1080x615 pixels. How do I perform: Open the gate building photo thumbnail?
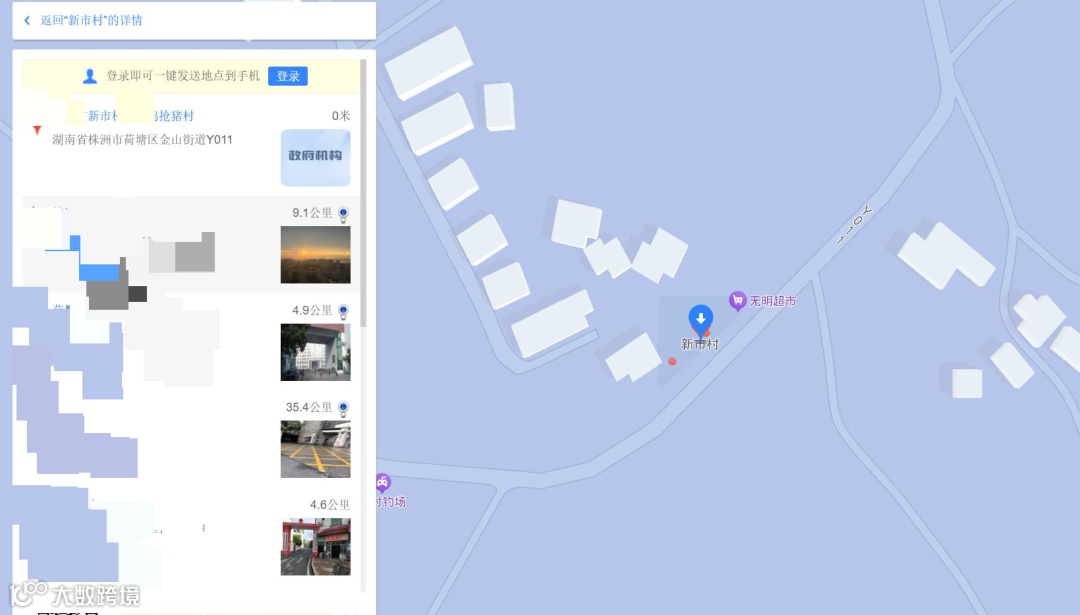click(x=315, y=353)
